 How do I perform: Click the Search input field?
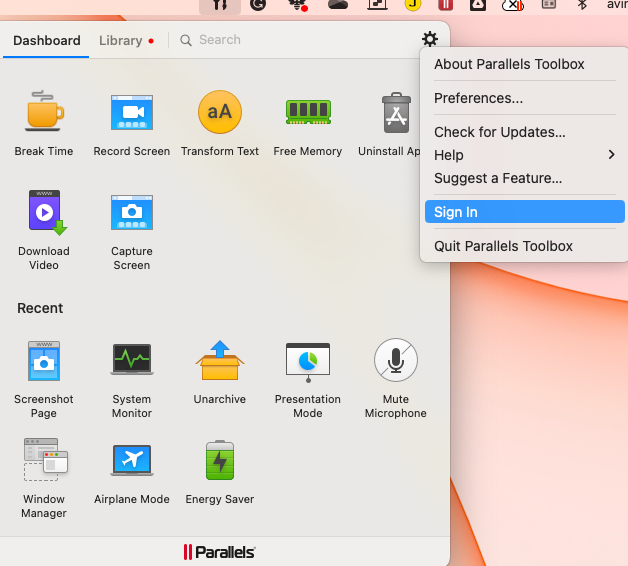tap(290, 40)
